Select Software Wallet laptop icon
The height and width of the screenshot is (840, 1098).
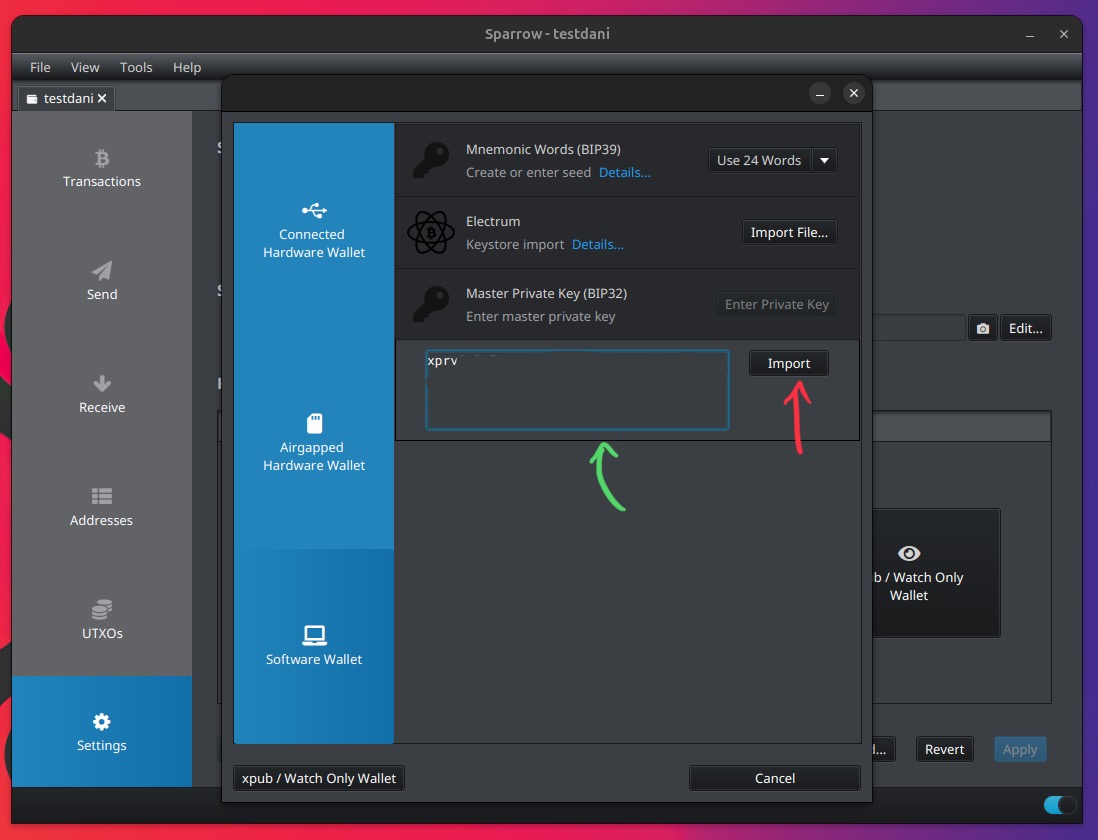click(x=314, y=635)
